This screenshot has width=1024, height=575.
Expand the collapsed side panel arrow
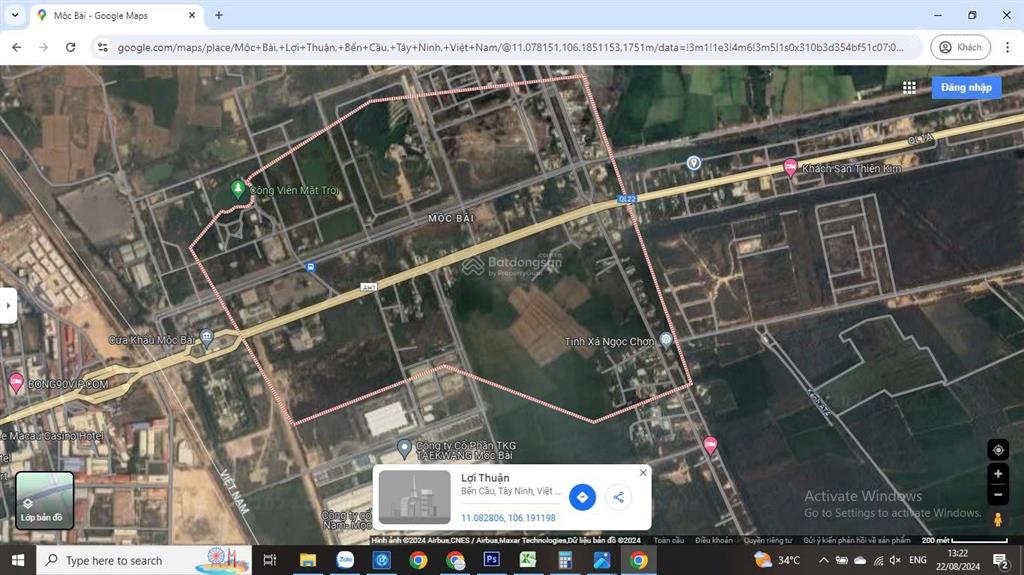click(8, 305)
